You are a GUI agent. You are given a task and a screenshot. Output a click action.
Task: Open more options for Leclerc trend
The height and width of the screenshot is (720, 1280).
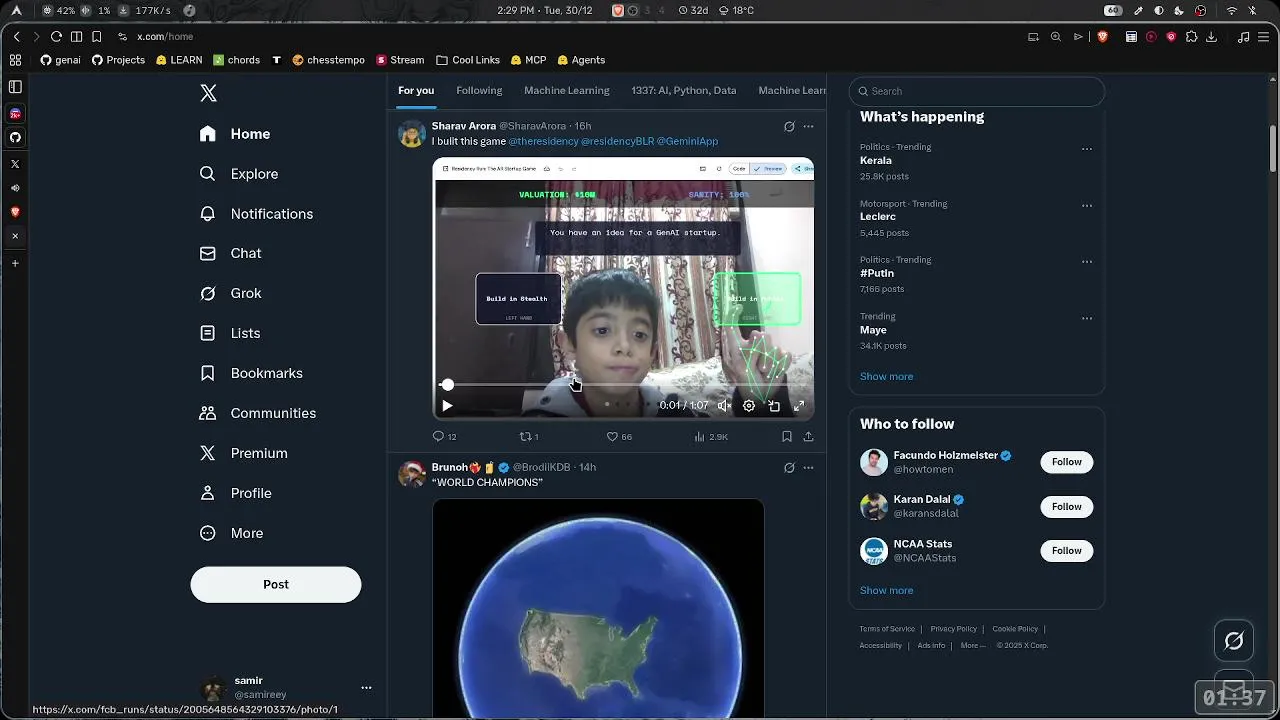1087,206
